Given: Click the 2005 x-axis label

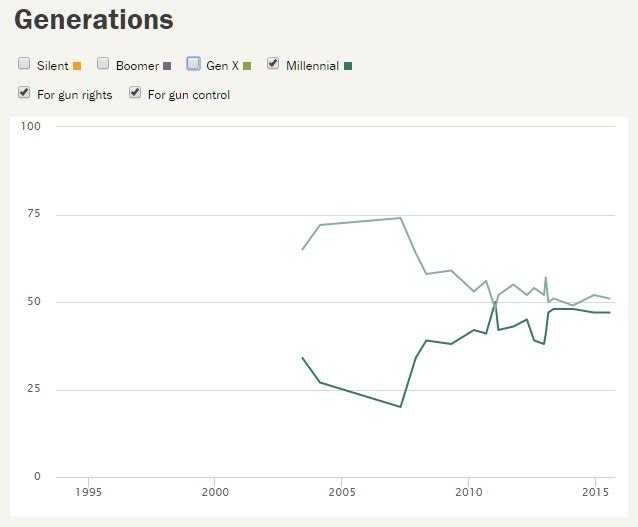Looking at the screenshot, I should [342, 492].
